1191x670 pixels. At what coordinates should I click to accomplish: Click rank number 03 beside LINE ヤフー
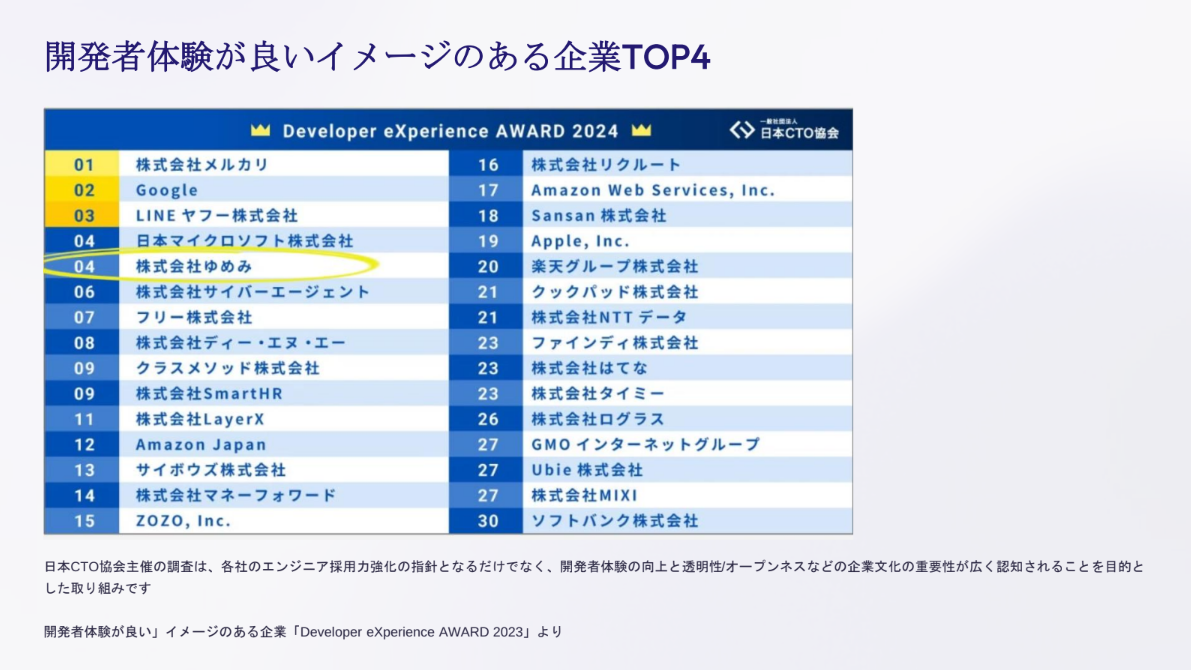[x=84, y=215]
